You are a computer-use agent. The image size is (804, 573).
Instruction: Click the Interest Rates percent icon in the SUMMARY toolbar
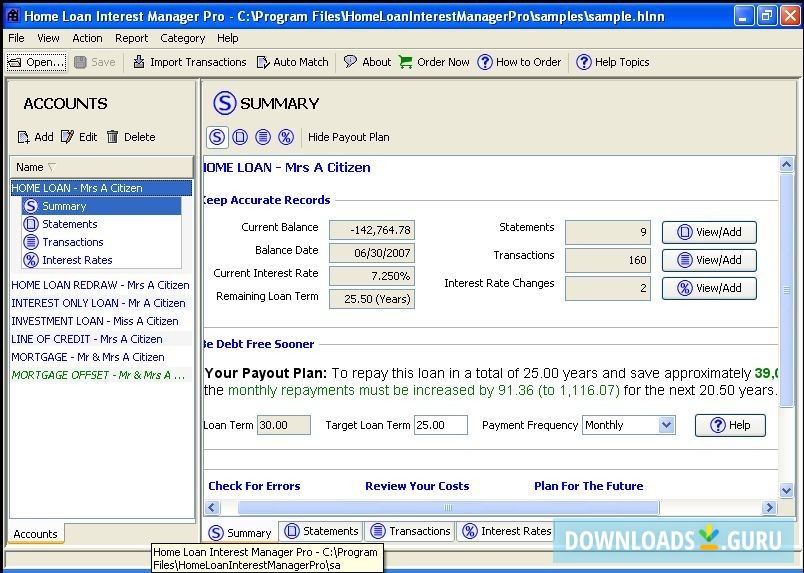click(286, 137)
